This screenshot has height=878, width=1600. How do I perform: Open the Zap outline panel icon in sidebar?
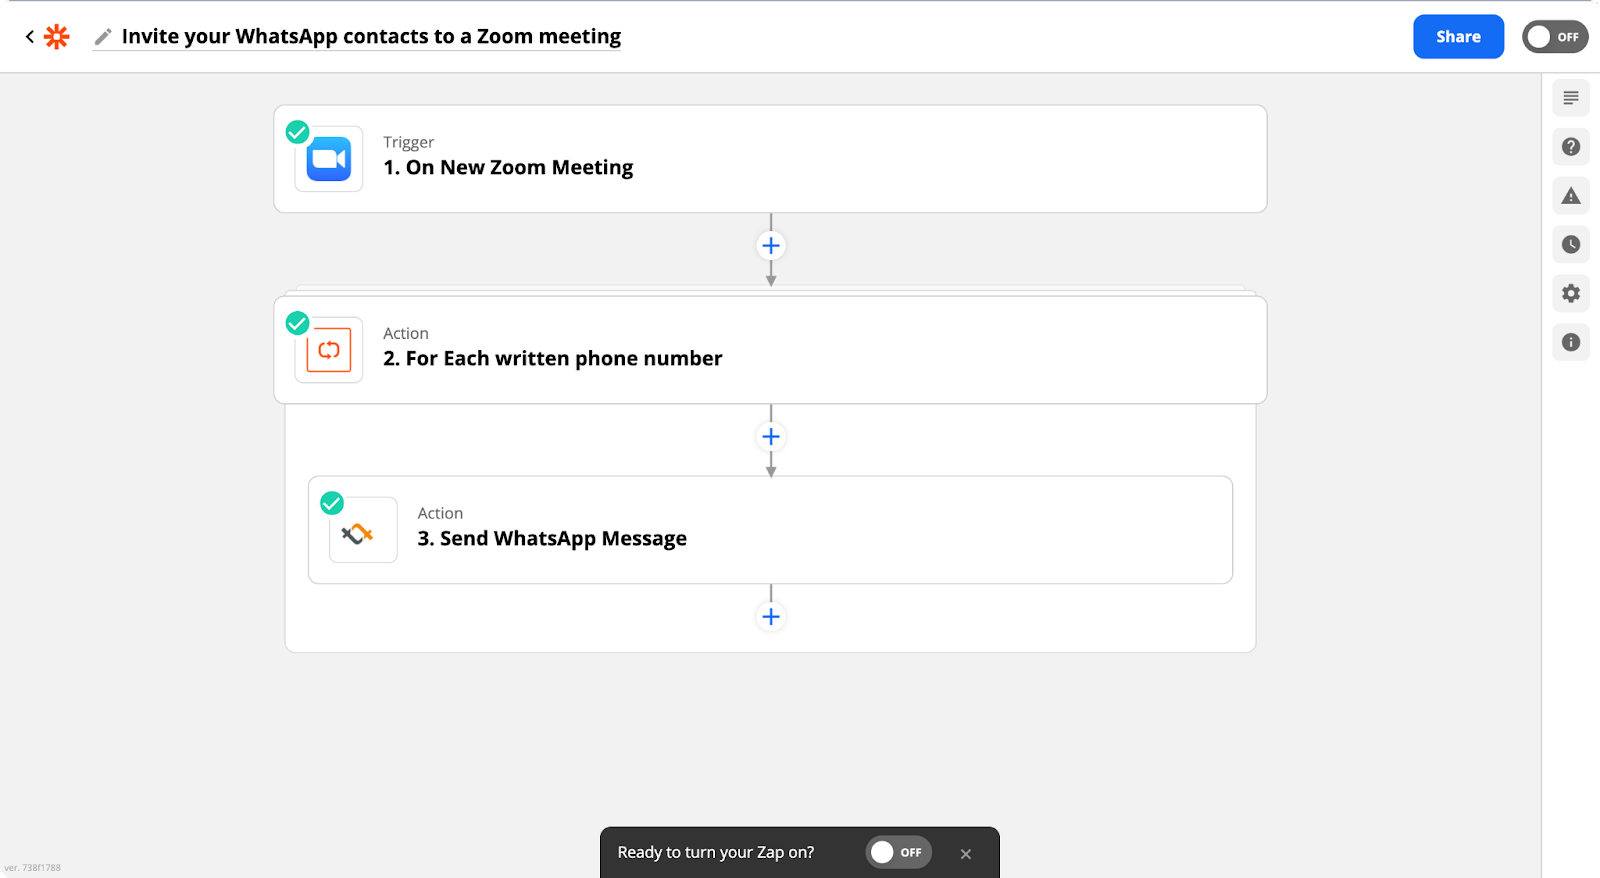(x=1571, y=98)
